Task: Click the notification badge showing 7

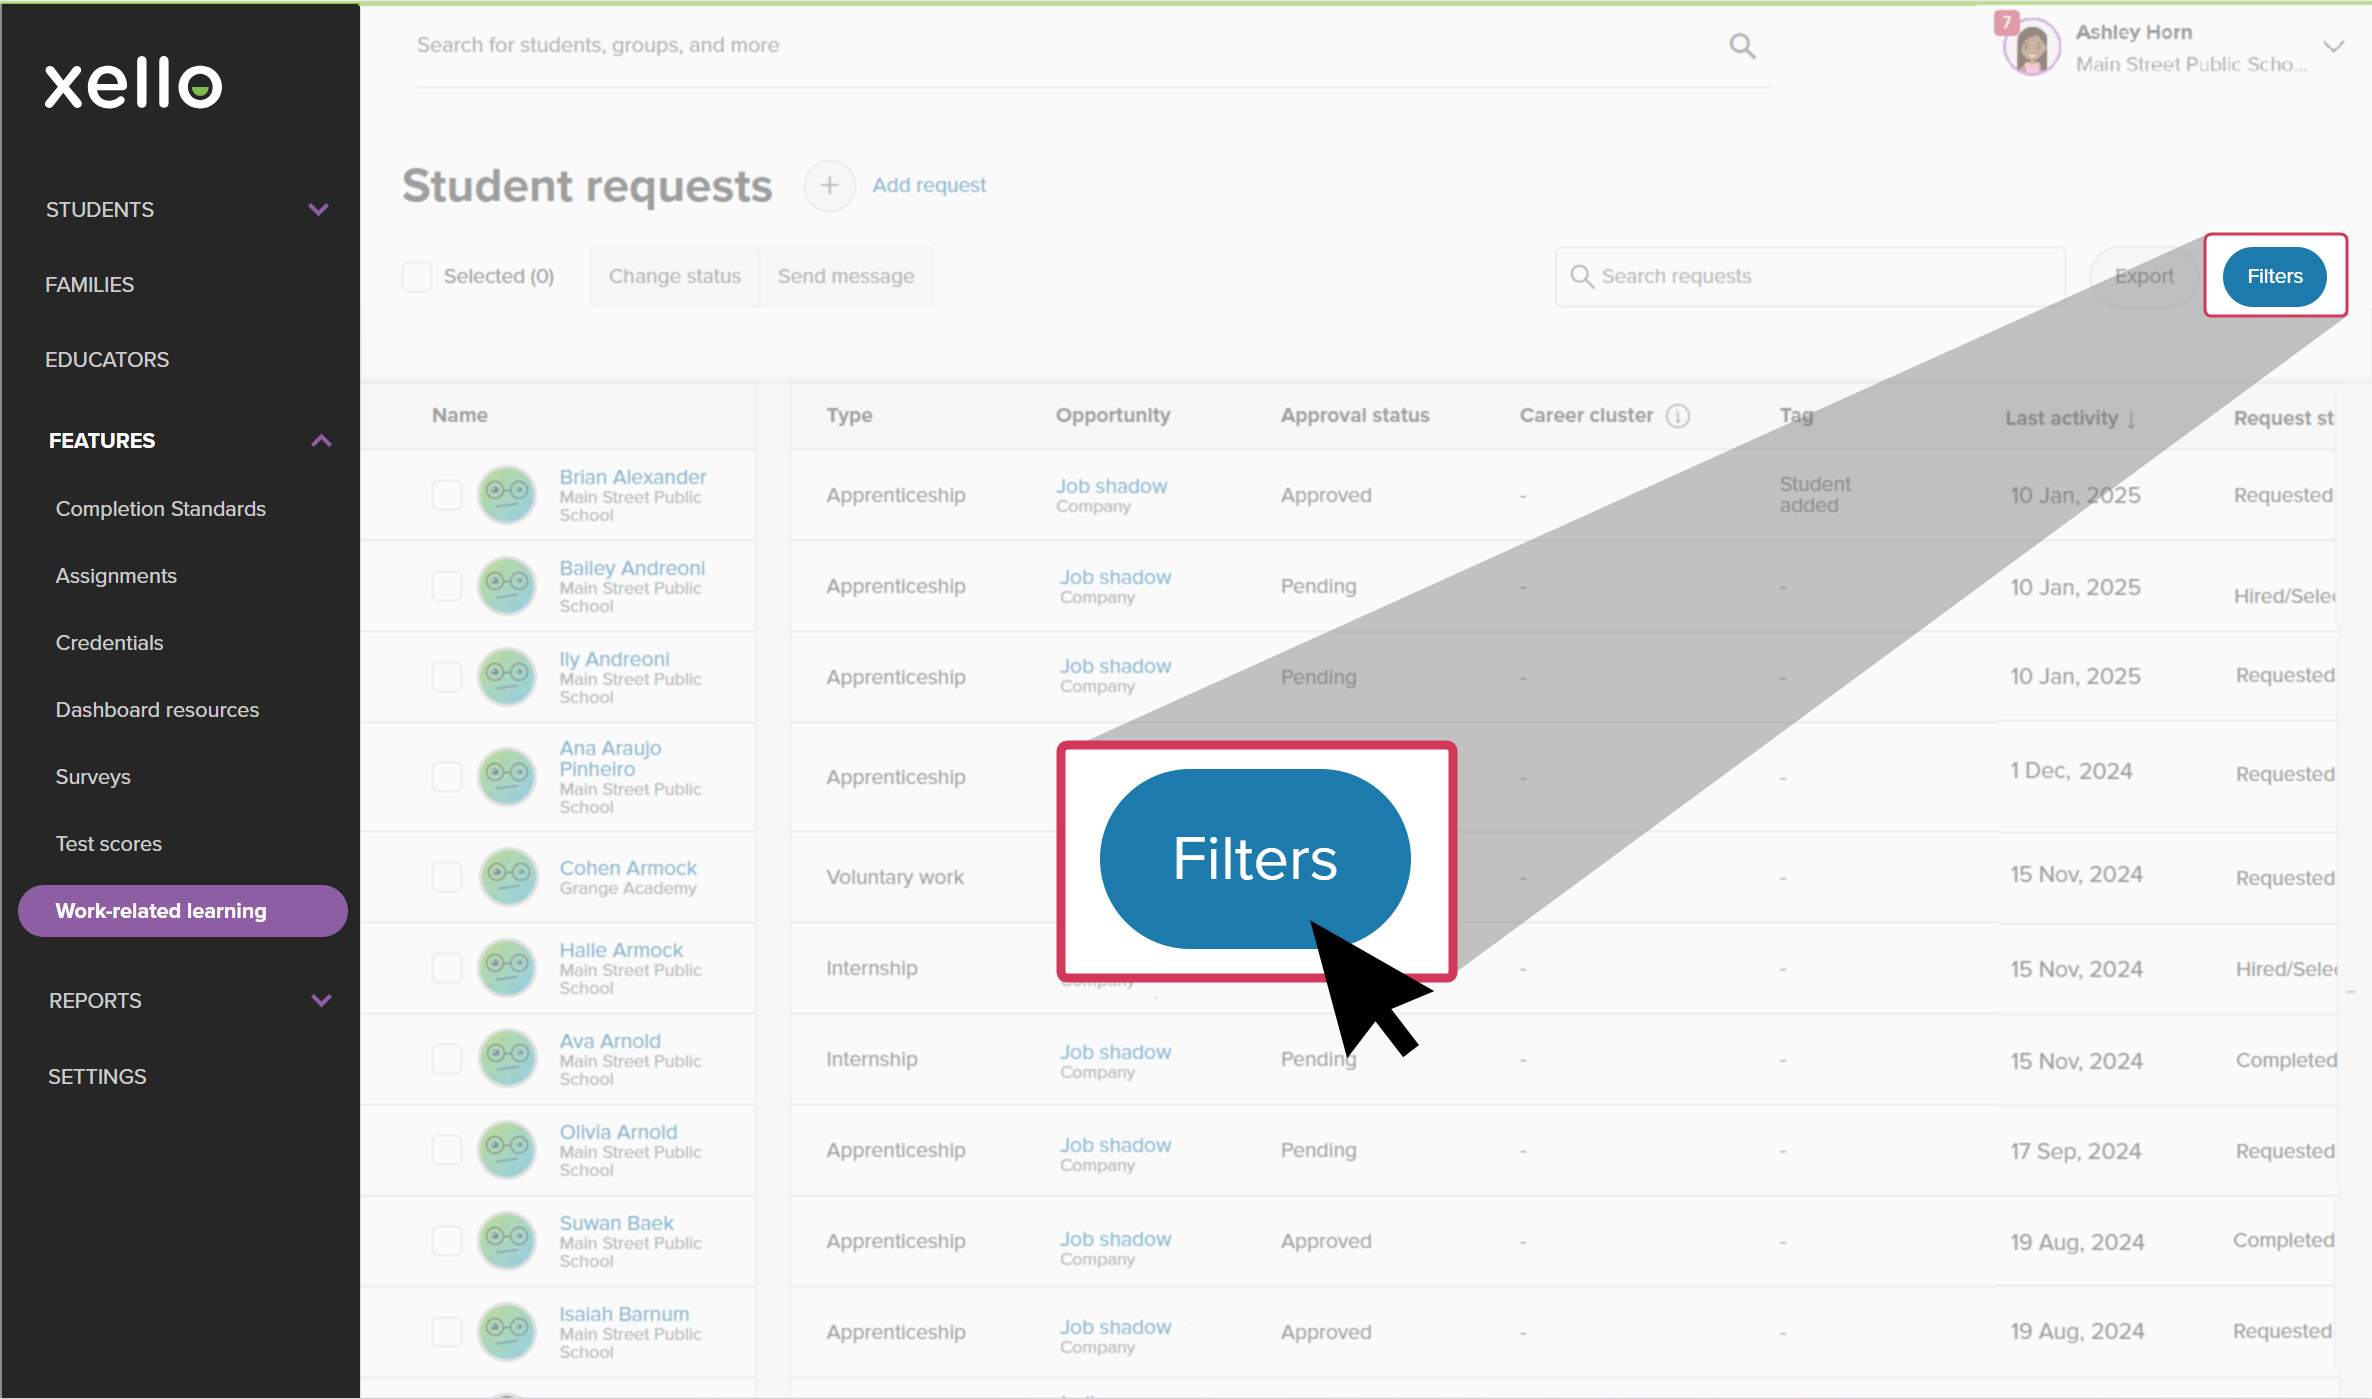Action: 2006,22
